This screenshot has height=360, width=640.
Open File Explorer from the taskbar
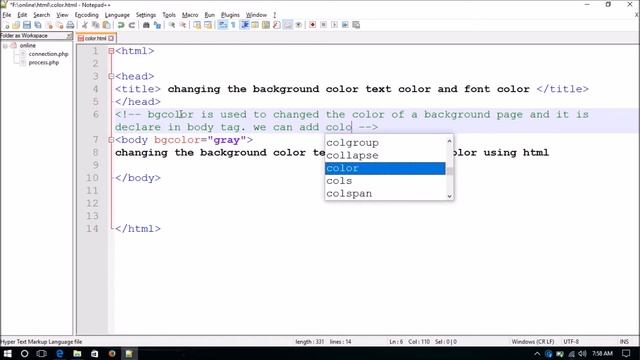click(x=77, y=353)
